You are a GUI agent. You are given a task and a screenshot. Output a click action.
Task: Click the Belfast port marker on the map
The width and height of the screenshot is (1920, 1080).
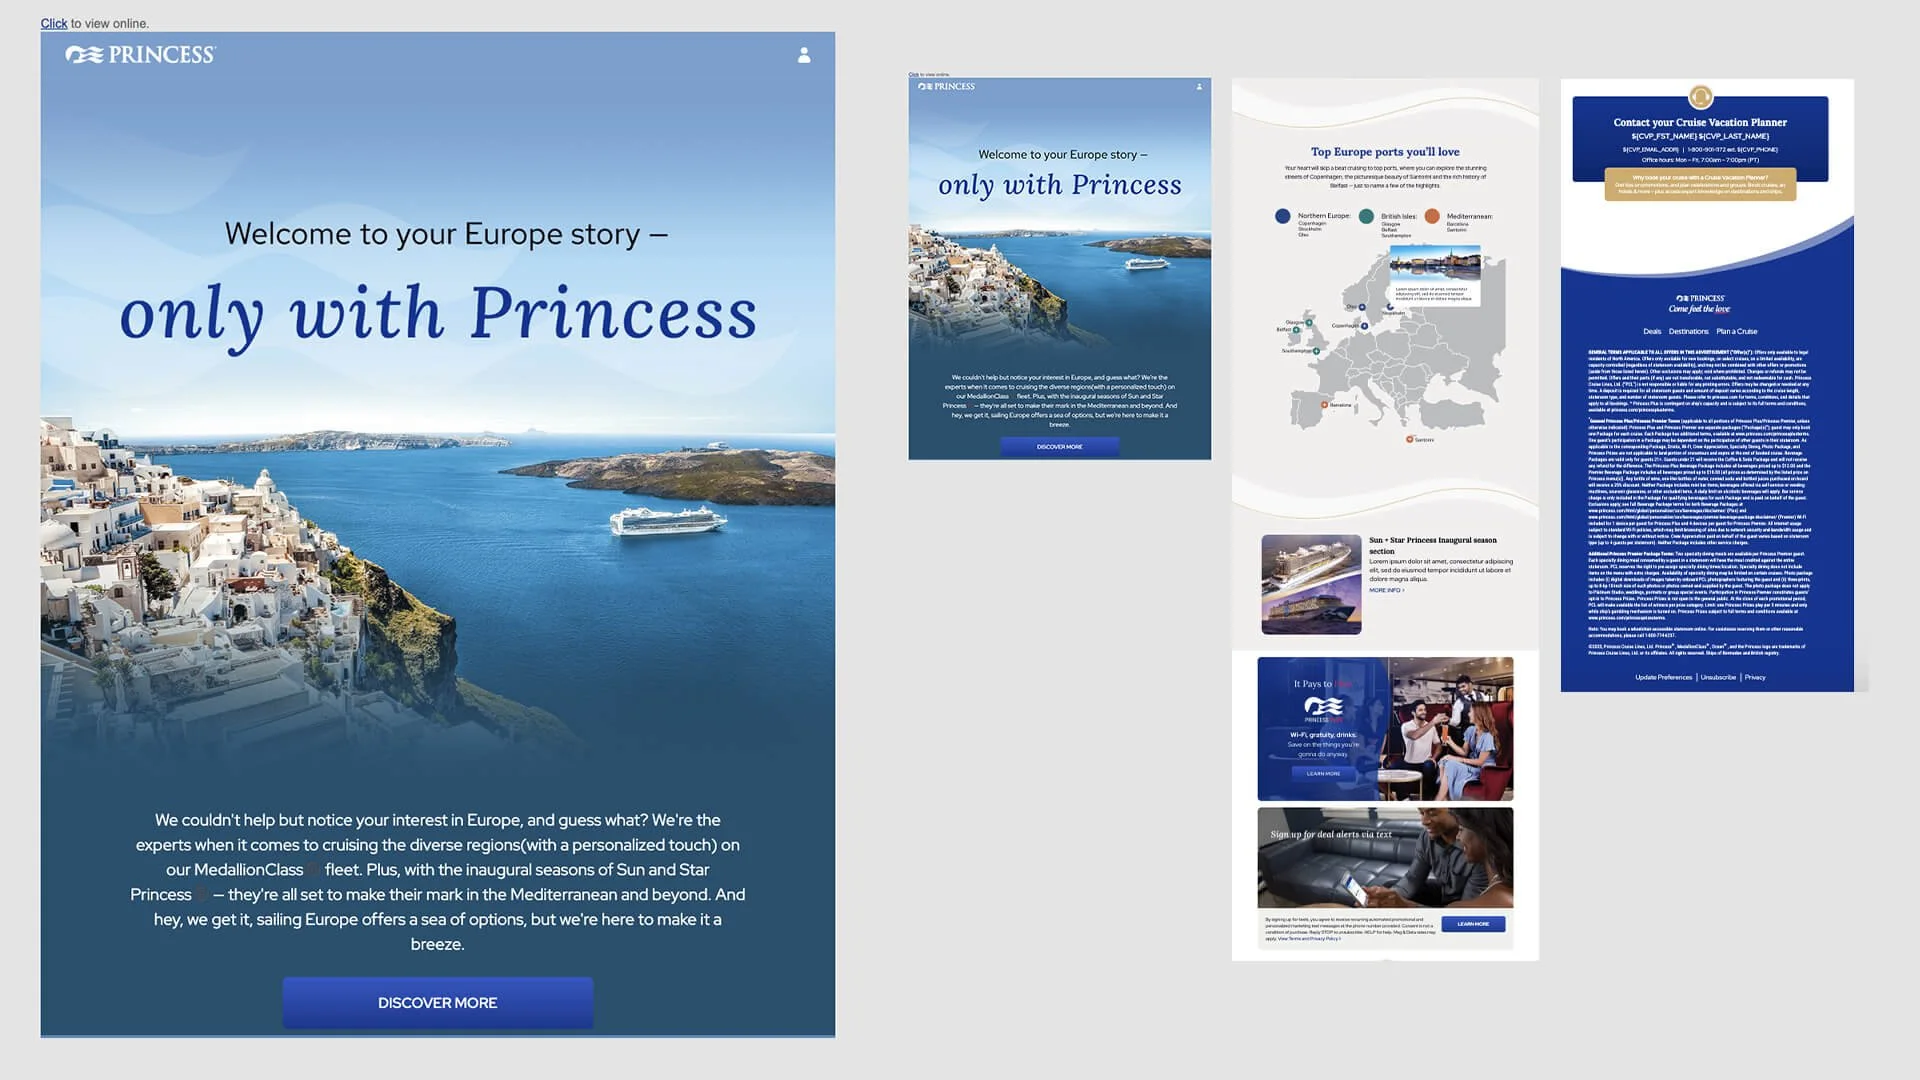coord(1297,329)
